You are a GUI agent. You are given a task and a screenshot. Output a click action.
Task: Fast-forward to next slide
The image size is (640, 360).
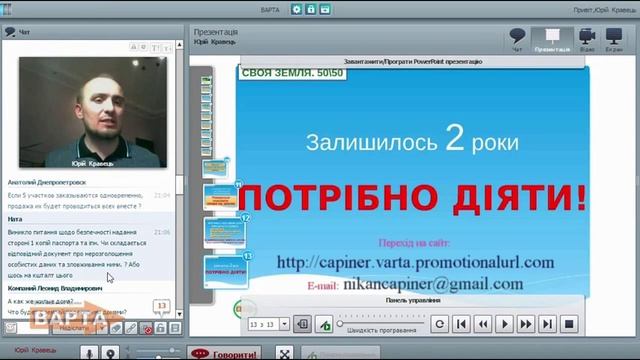coord(526,324)
